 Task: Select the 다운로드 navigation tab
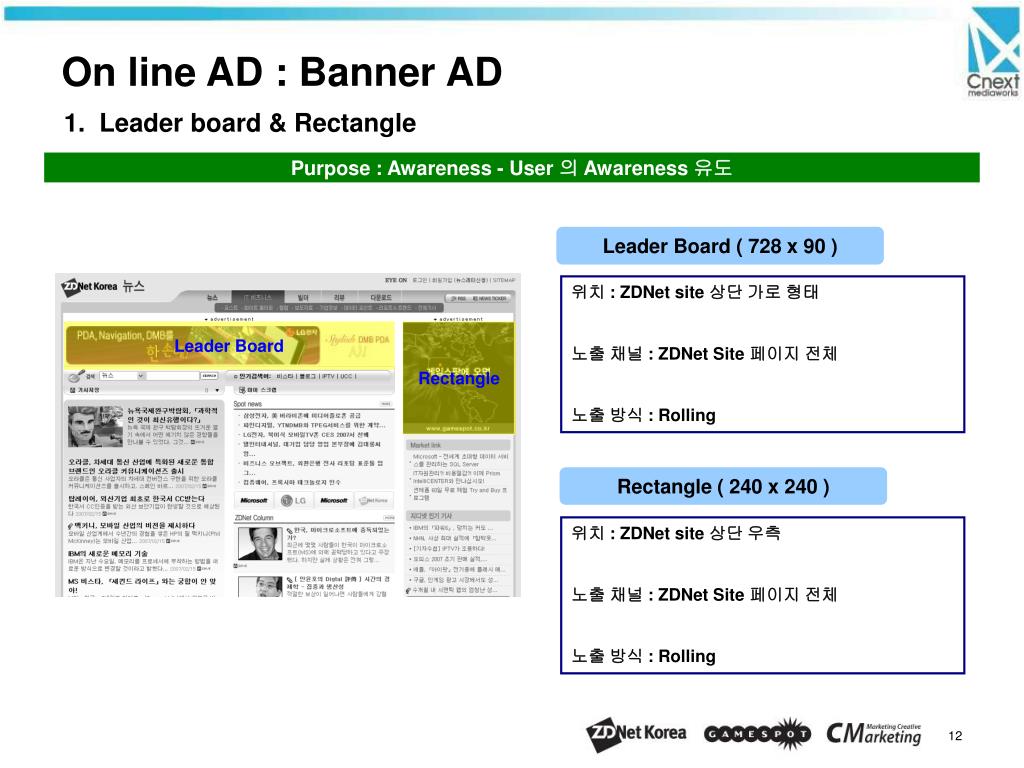[381, 297]
